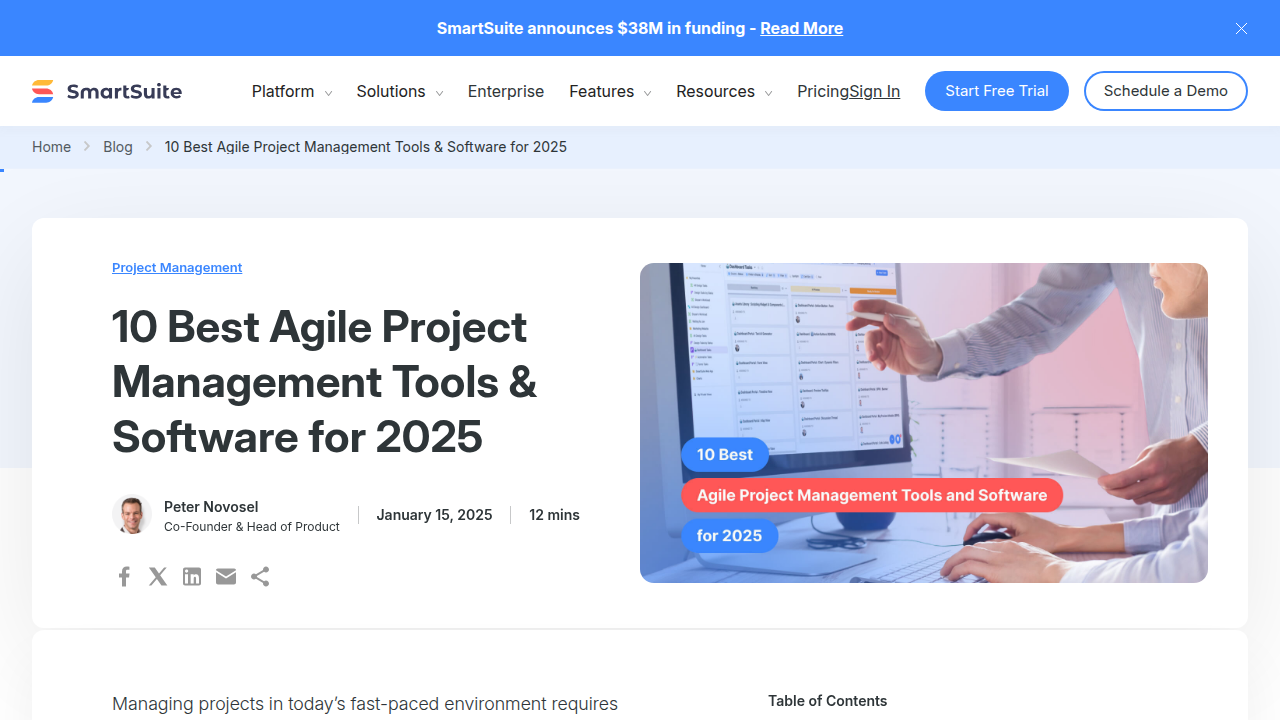The image size is (1280, 720).
Task: Click the author name Peter Novosel
Action: click(x=211, y=507)
